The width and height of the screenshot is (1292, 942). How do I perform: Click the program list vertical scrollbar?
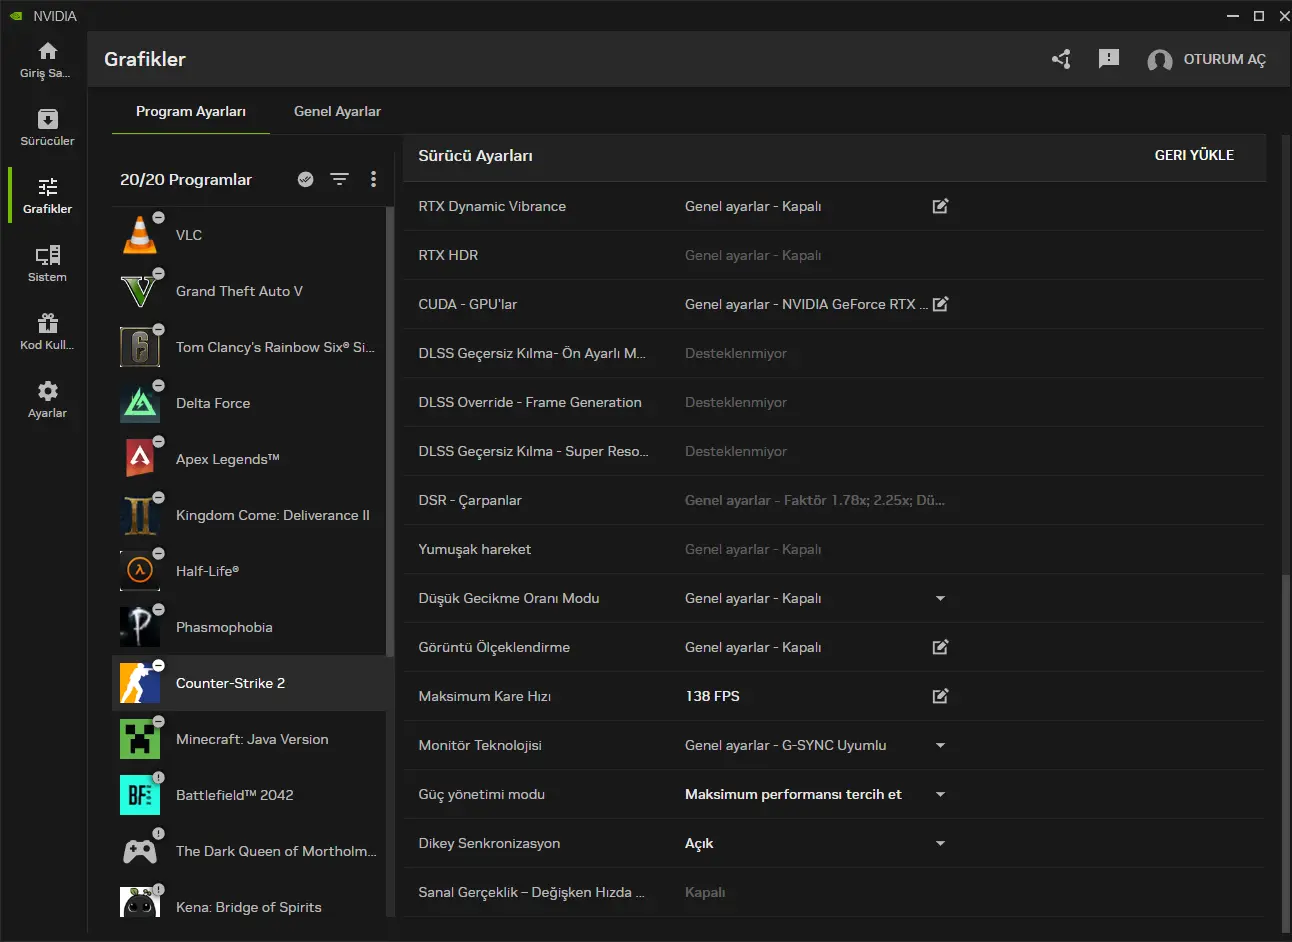tap(390, 430)
